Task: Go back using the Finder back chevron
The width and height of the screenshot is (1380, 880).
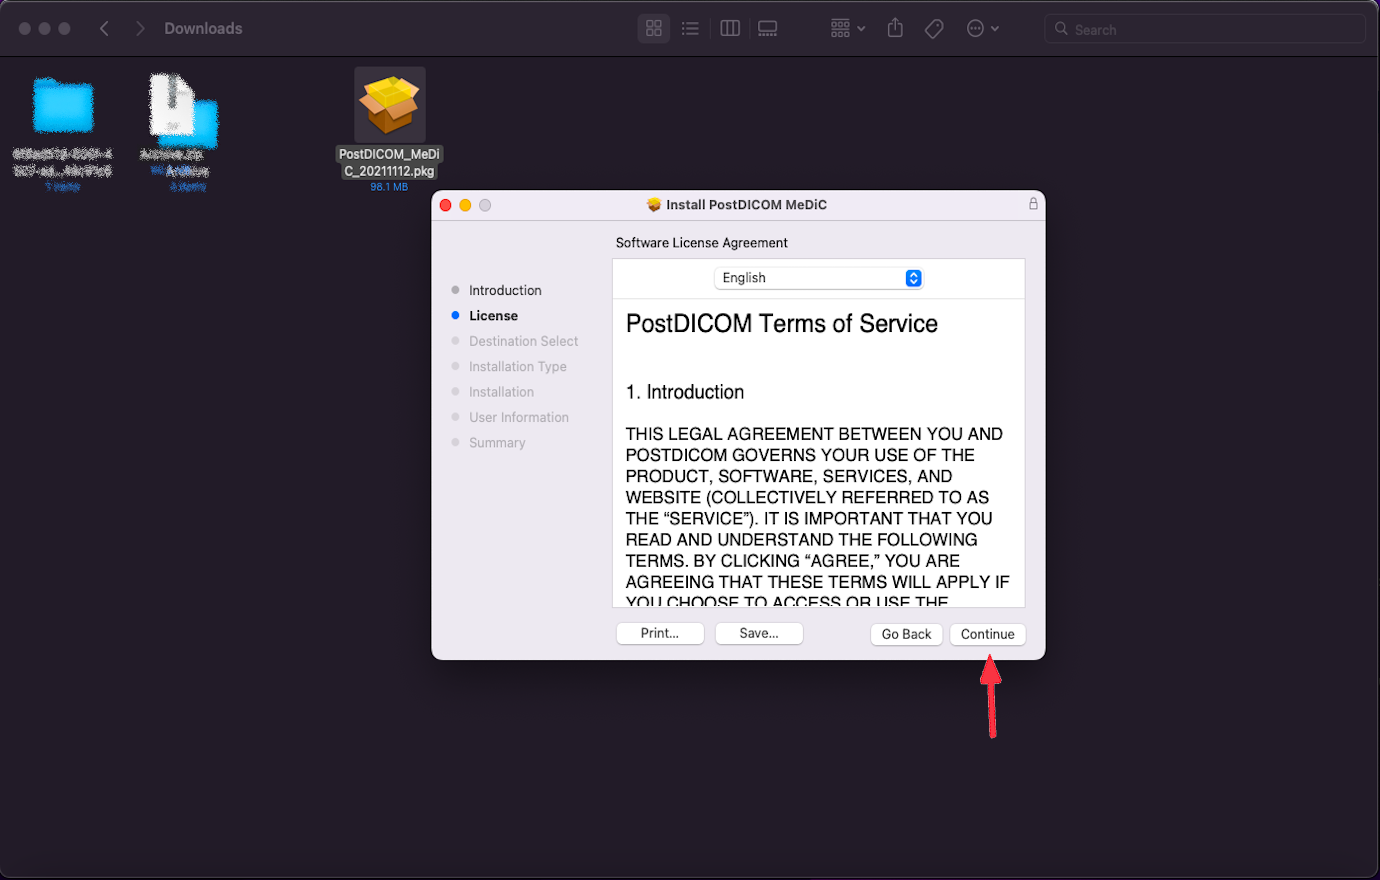Action: tap(104, 28)
